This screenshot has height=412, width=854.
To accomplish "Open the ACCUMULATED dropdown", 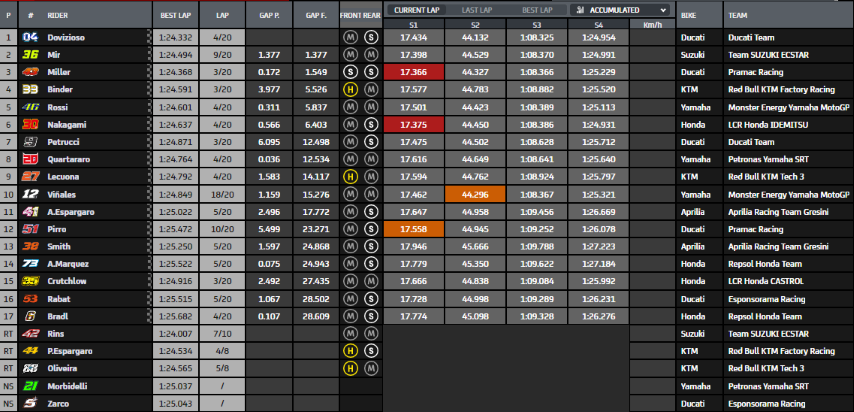I will [x=620, y=10].
